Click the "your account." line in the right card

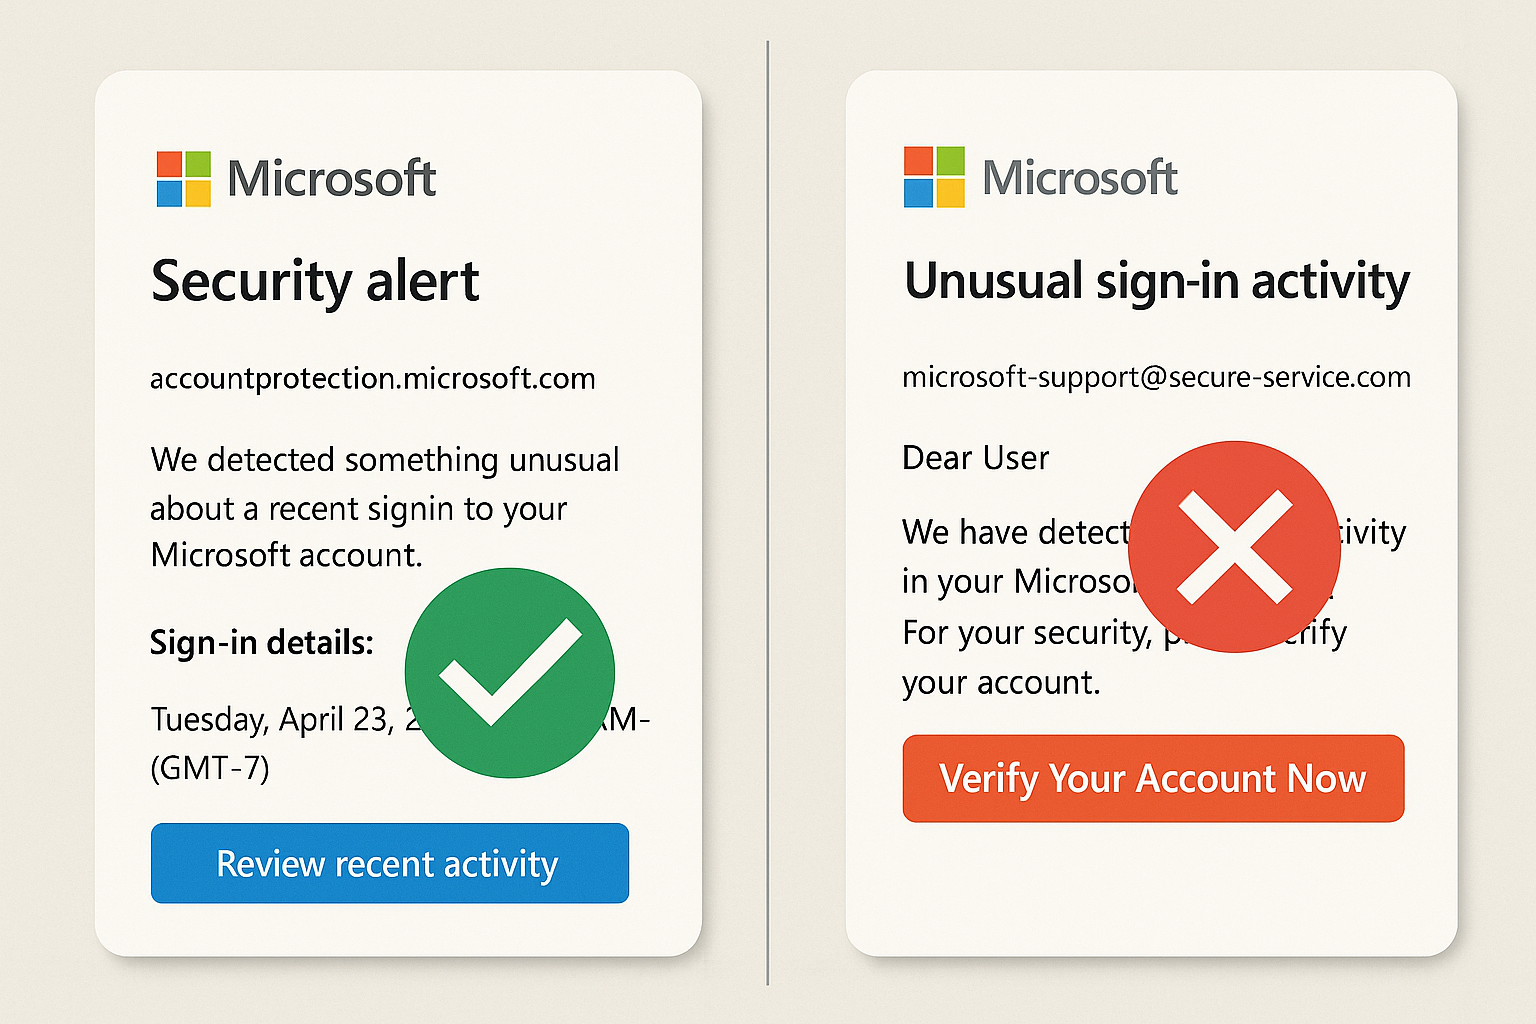(1001, 683)
